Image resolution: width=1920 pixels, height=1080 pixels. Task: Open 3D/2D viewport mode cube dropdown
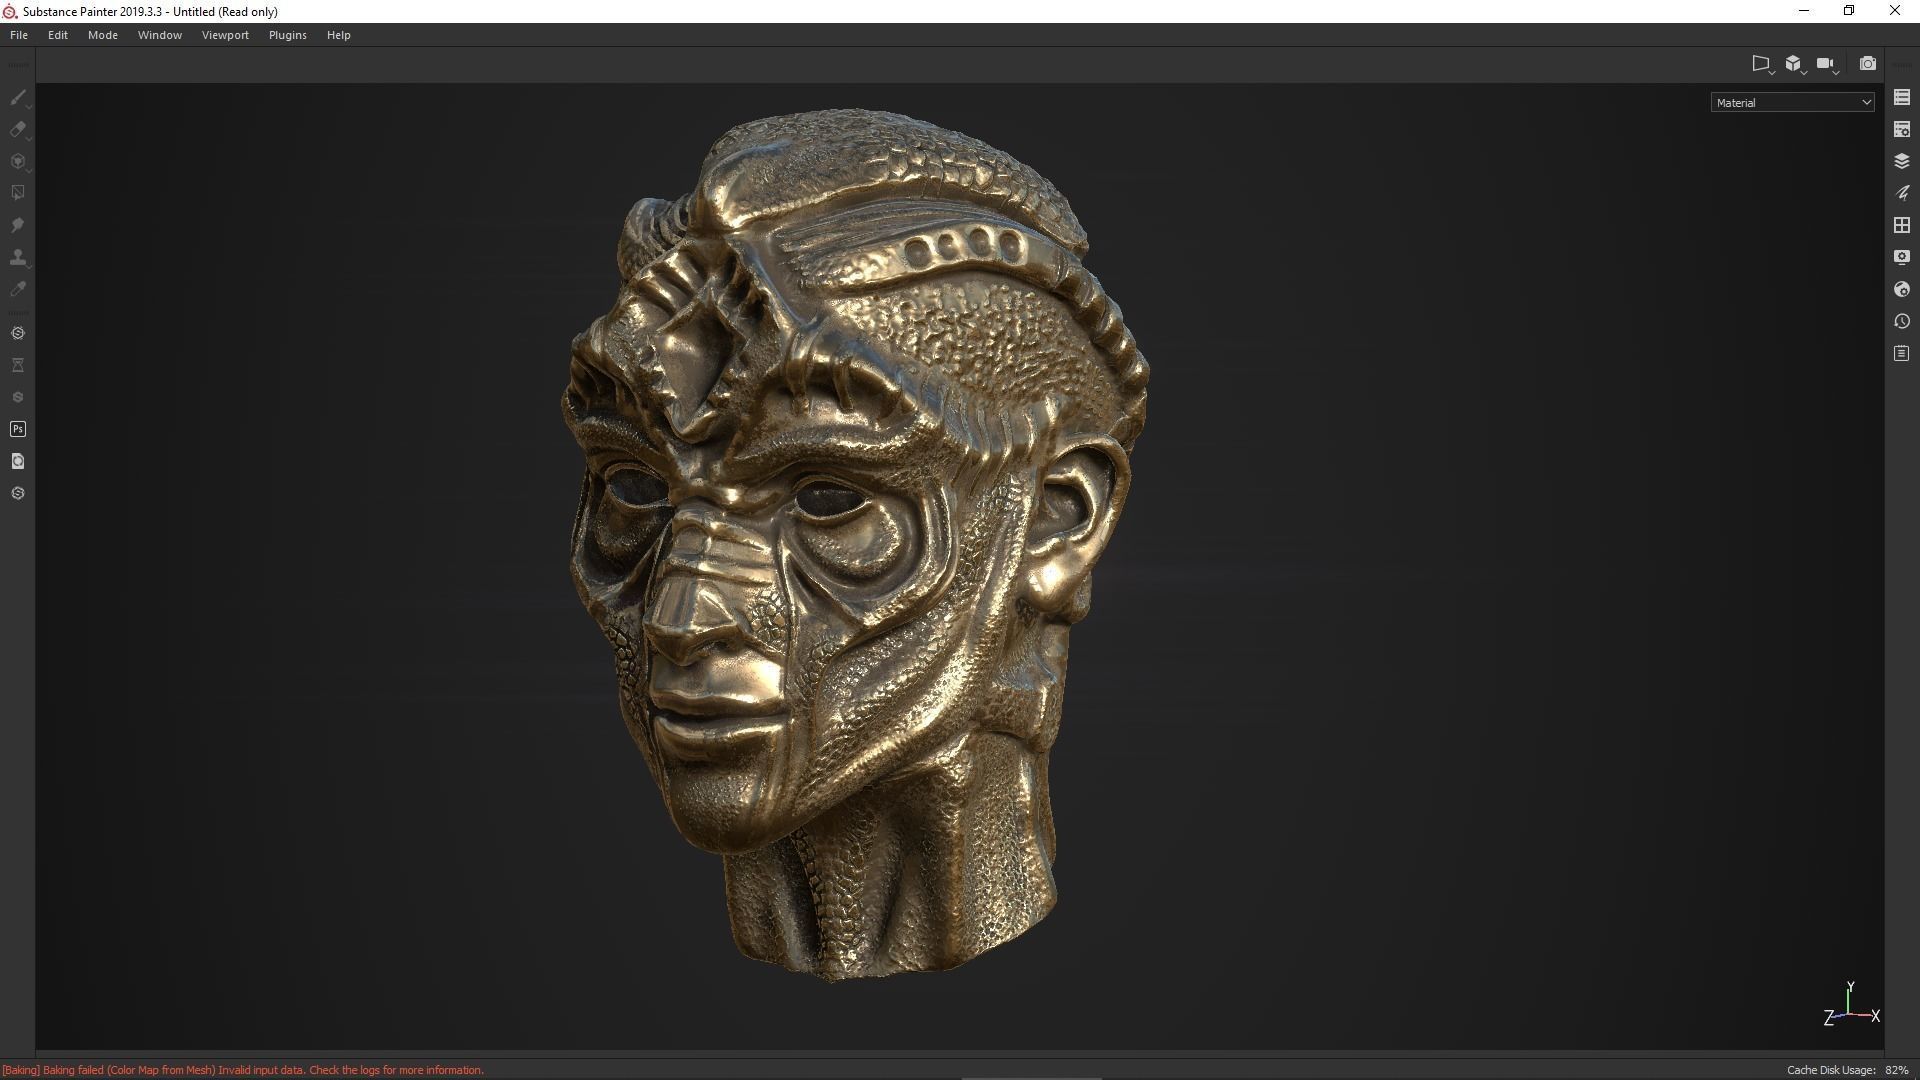click(1795, 64)
